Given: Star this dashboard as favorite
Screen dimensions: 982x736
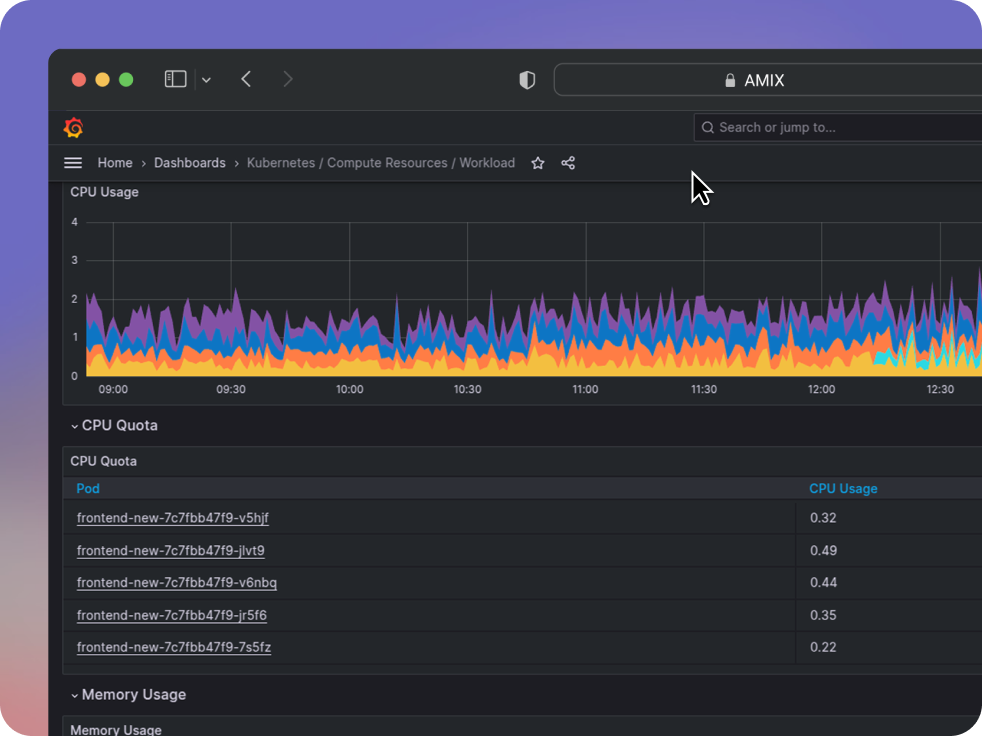Looking at the screenshot, I should [x=537, y=163].
